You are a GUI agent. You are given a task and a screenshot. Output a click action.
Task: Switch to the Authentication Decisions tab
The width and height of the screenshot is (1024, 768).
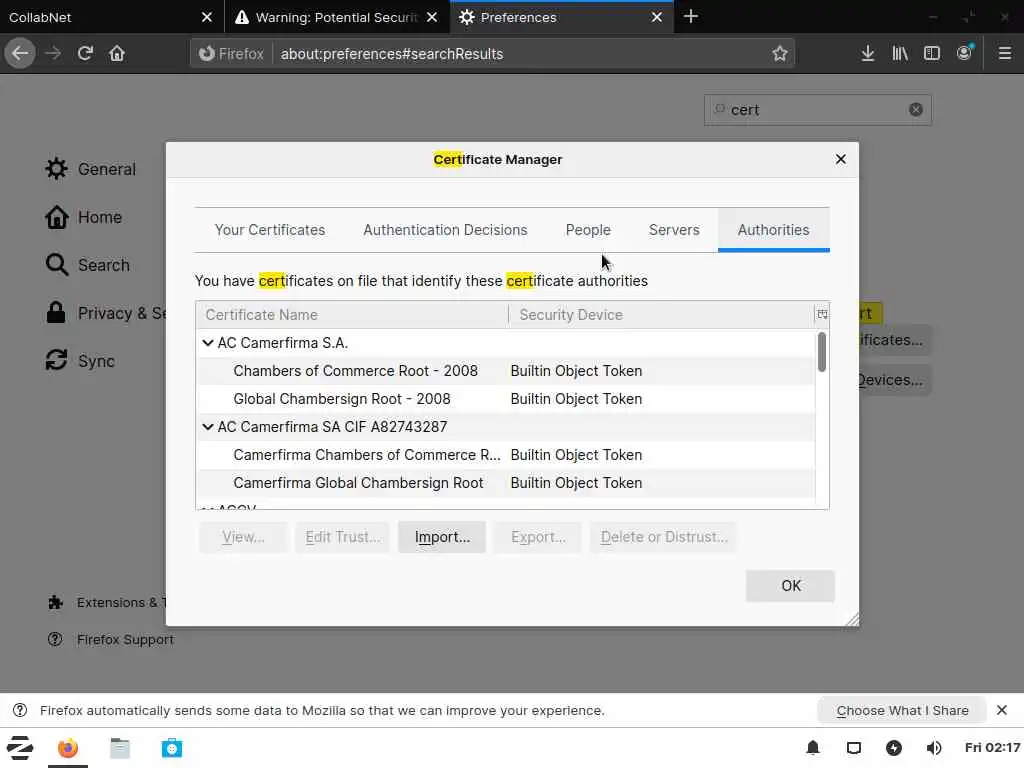coord(445,230)
